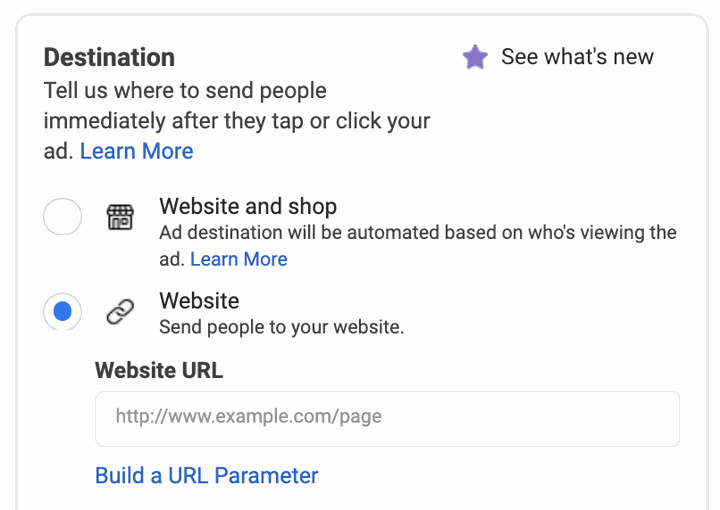The image size is (720, 510).
Task: Click the storefront shop icon
Action: click(120, 217)
